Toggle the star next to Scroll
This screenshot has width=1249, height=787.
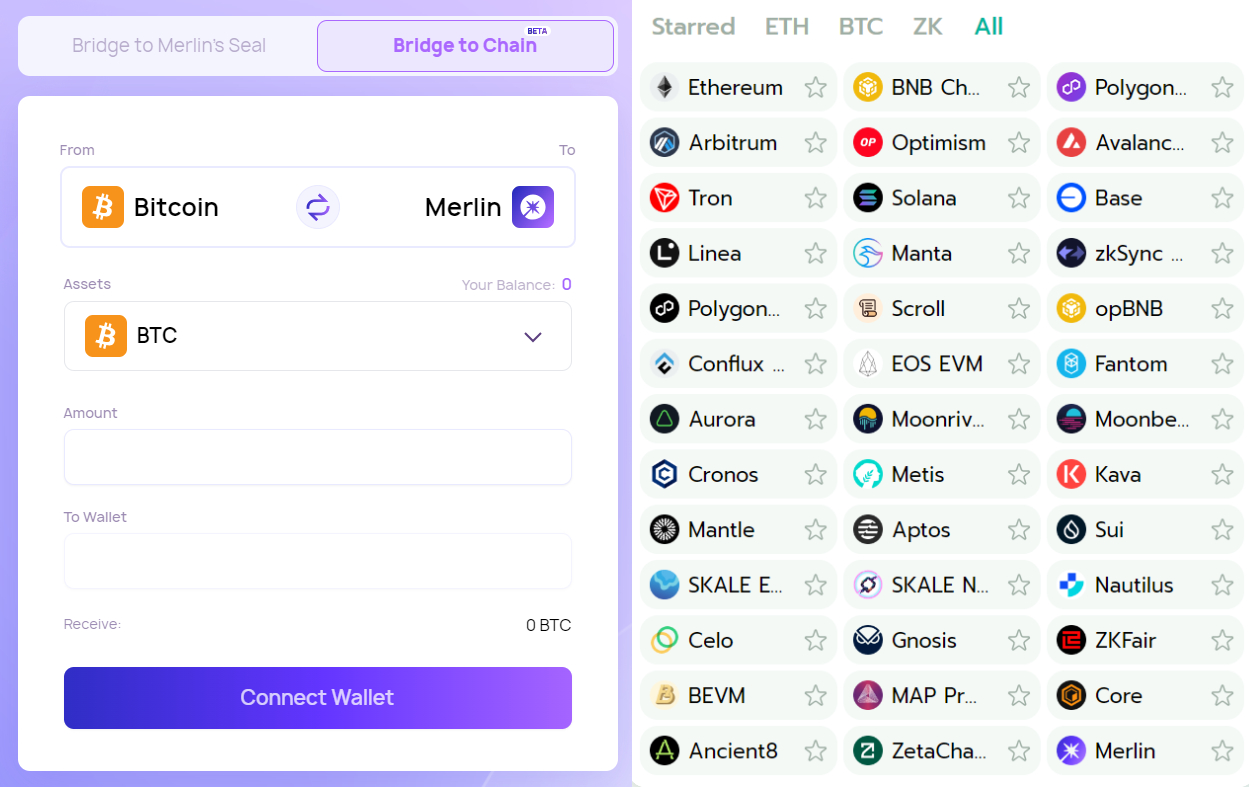click(x=1019, y=309)
